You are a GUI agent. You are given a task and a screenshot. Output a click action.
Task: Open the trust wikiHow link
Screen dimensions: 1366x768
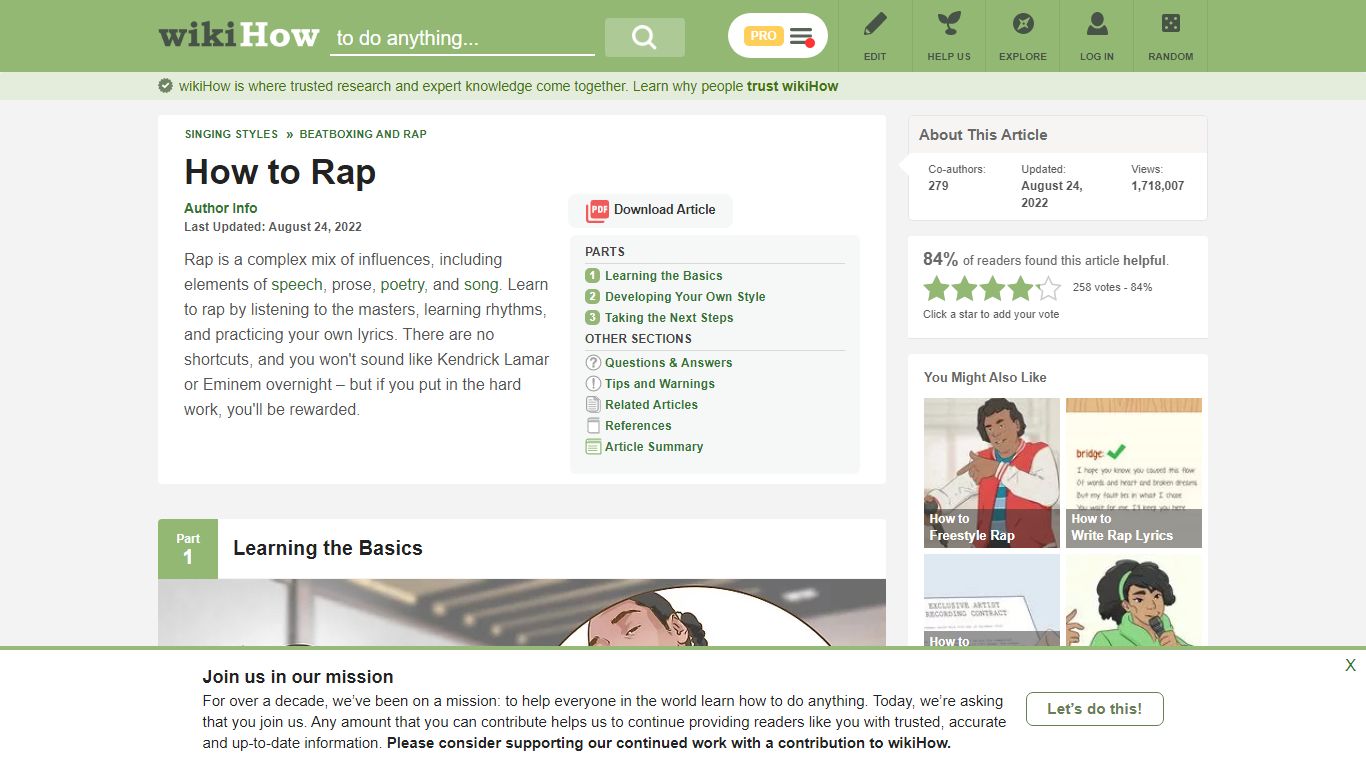[793, 86]
